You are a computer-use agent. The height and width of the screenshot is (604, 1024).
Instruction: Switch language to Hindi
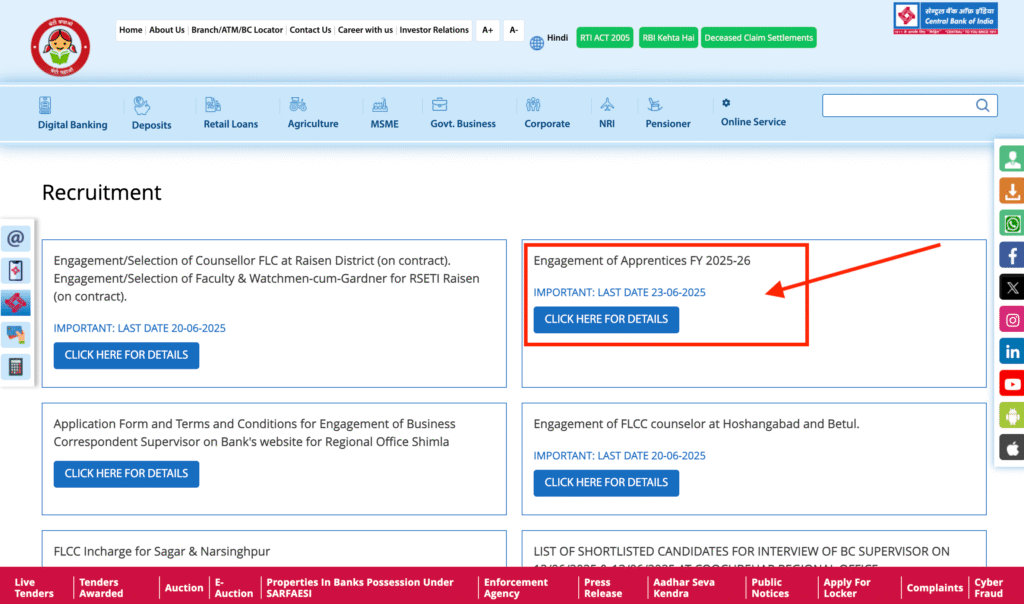pyautogui.click(x=557, y=38)
